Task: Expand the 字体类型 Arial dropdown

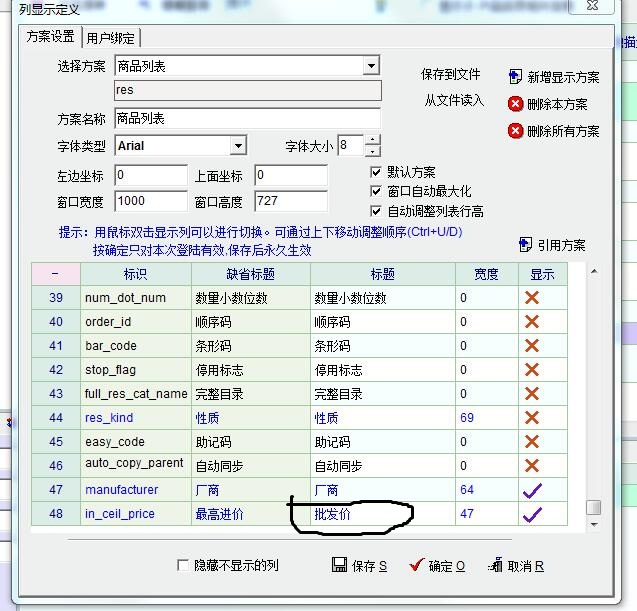Action: pyautogui.click(x=238, y=146)
